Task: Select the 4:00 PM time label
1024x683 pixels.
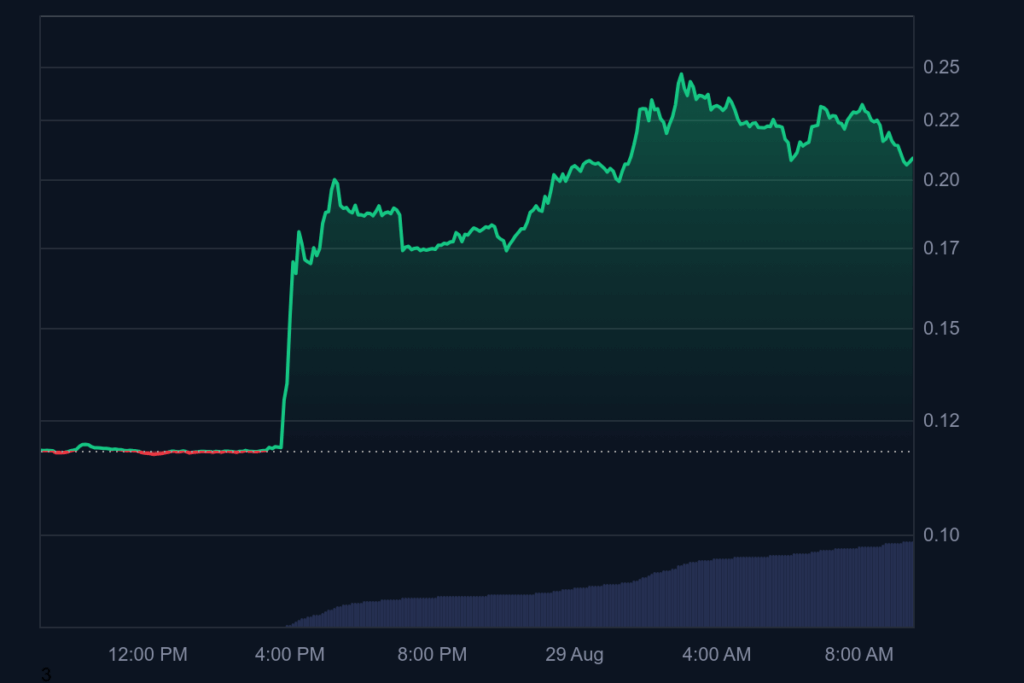Action: point(289,654)
